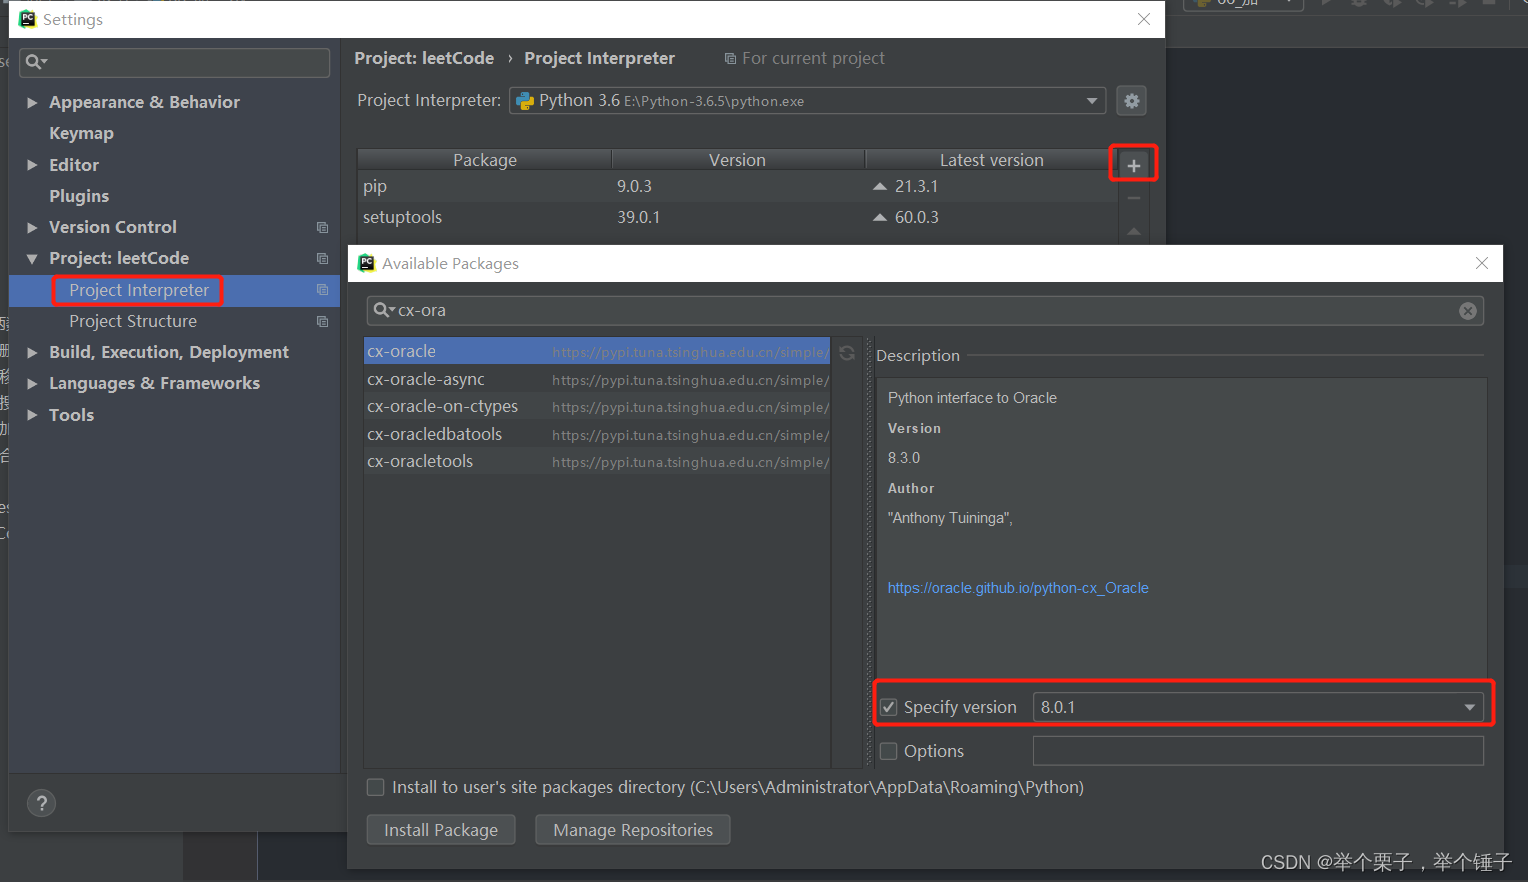Open Appearance & Behavior settings
Screen dimensions: 1528x882
tap(144, 102)
